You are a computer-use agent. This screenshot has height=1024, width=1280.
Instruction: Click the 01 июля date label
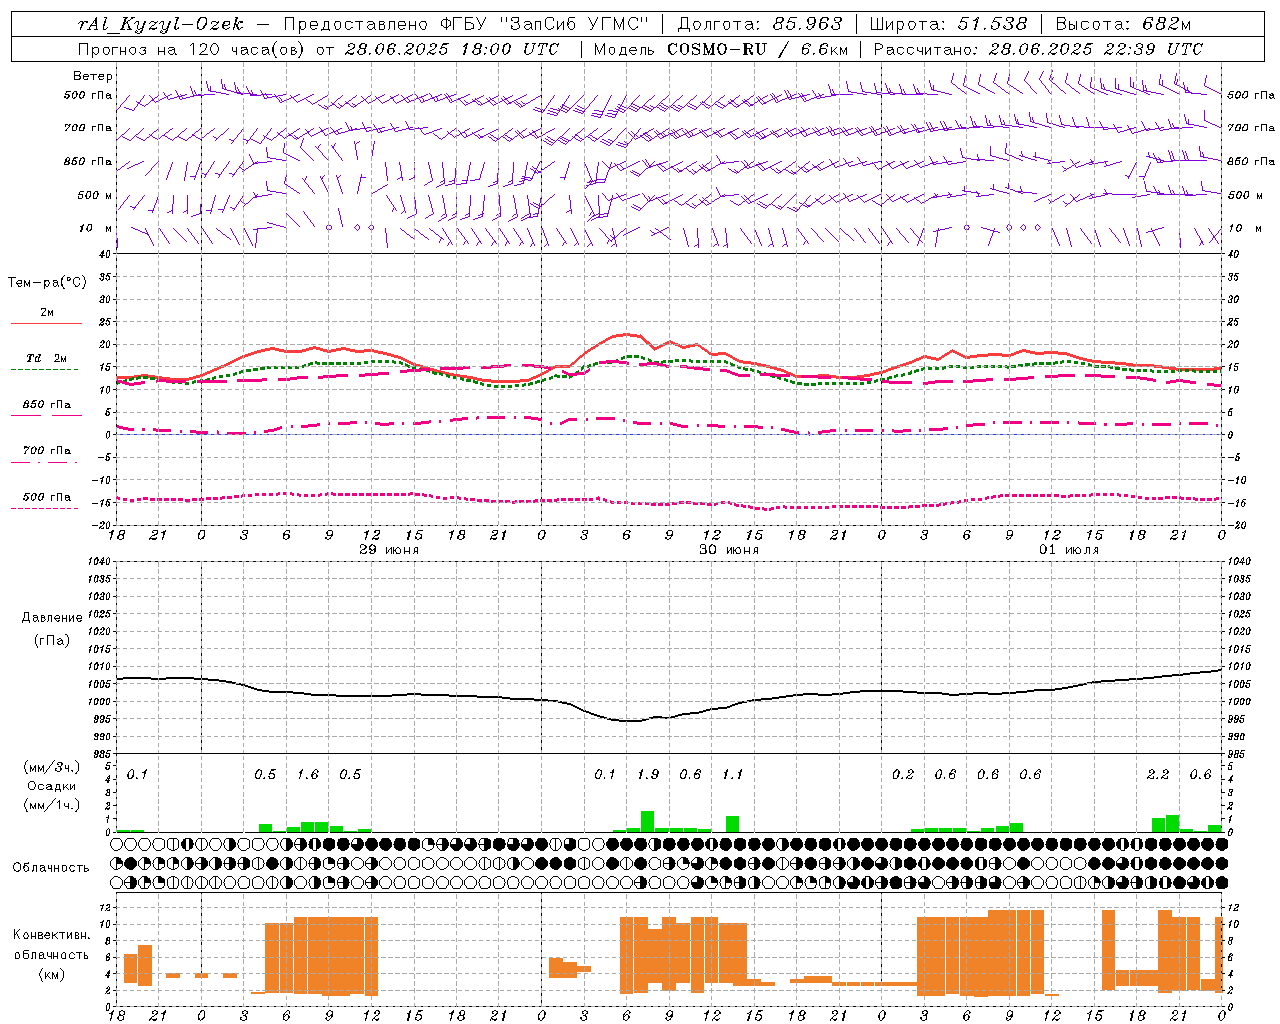coord(1069,550)
